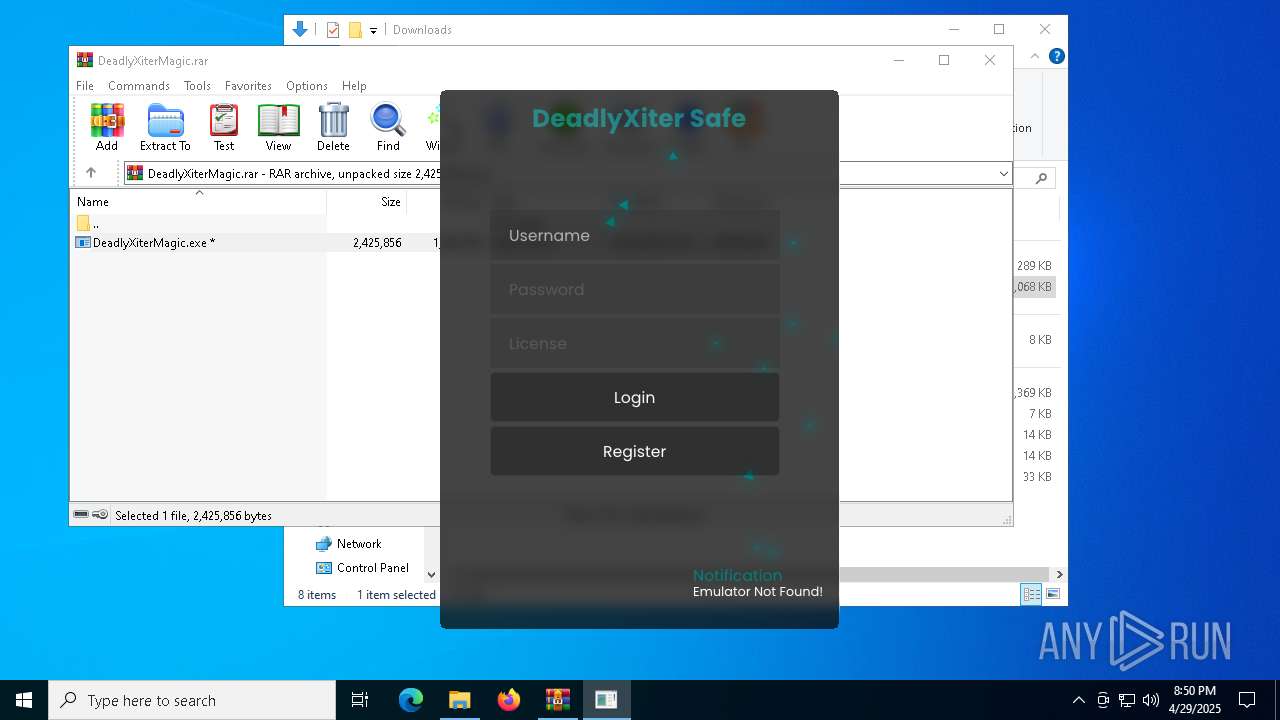Click the Password input field
Image resolution: width=1280 pixels, height=720 pixels.
click(634, 289)
